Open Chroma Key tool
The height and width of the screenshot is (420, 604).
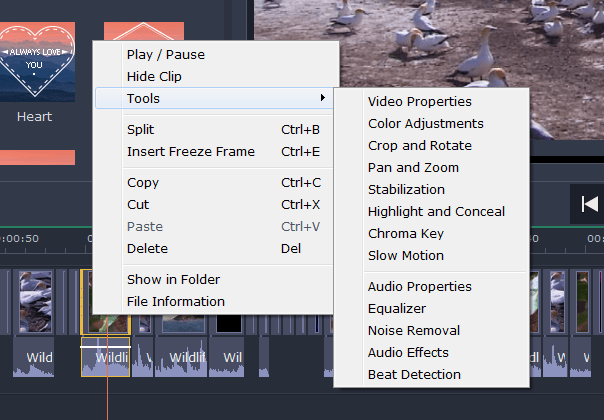pyautogui.click(x=406, y=233)
